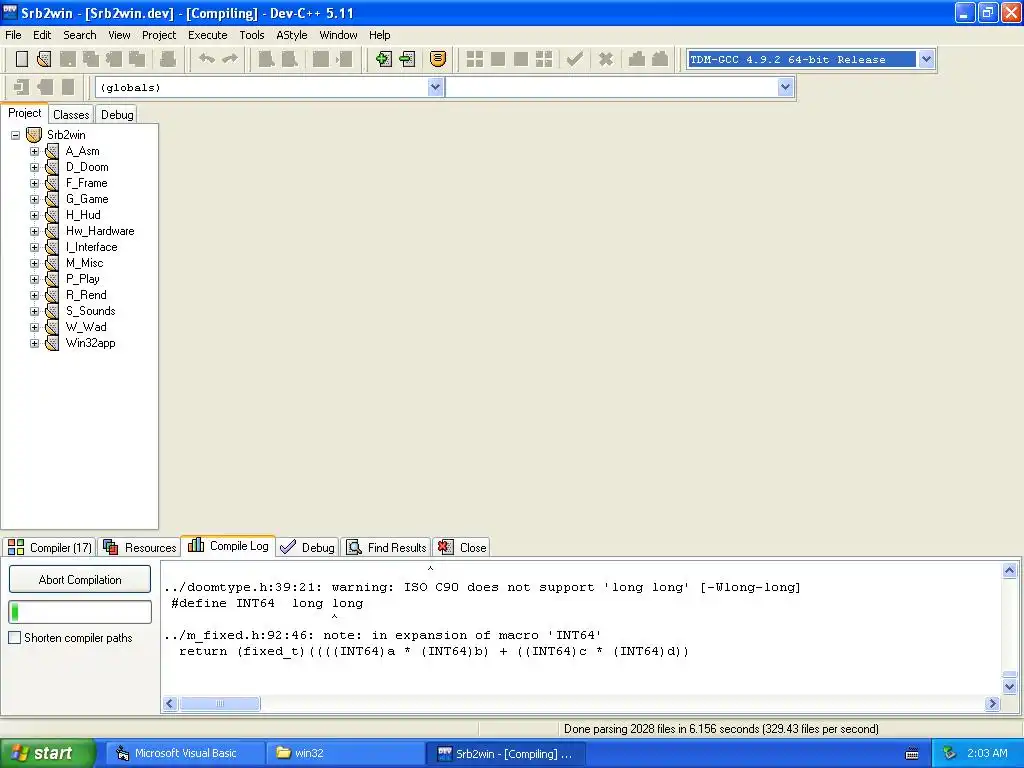The height and width of the screenshot is (768, 1024).
Task: Click the green Add to project icon
Action: [384, 59]
